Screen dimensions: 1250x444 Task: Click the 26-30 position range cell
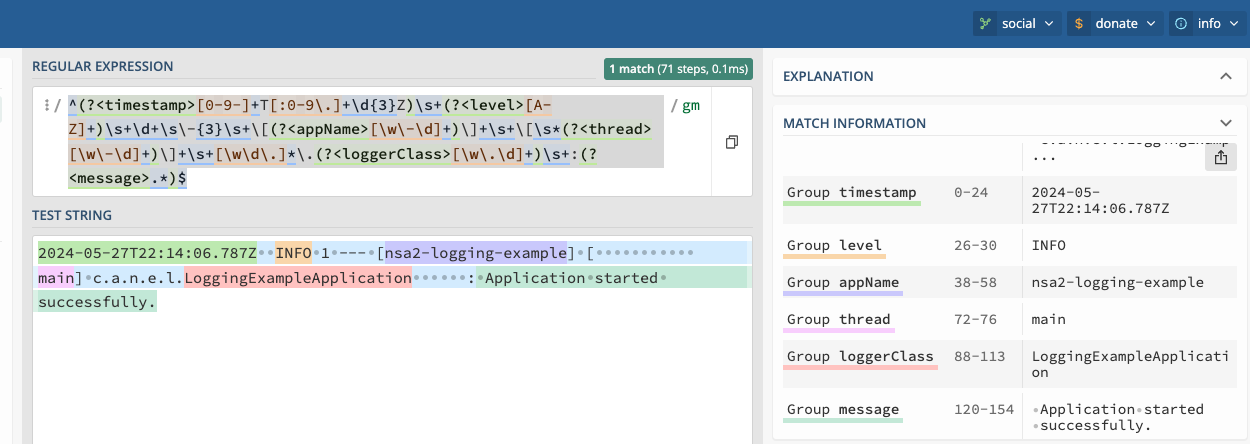click(x=975, y=245)
